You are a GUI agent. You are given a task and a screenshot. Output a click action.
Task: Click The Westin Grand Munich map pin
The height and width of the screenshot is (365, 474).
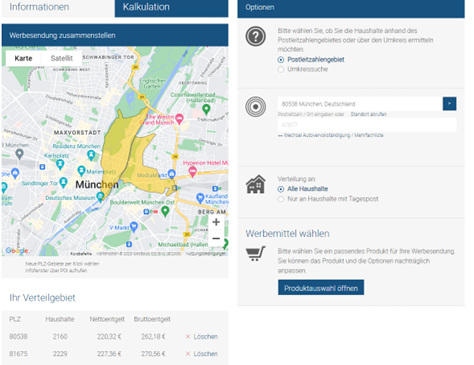click(180, 118)
